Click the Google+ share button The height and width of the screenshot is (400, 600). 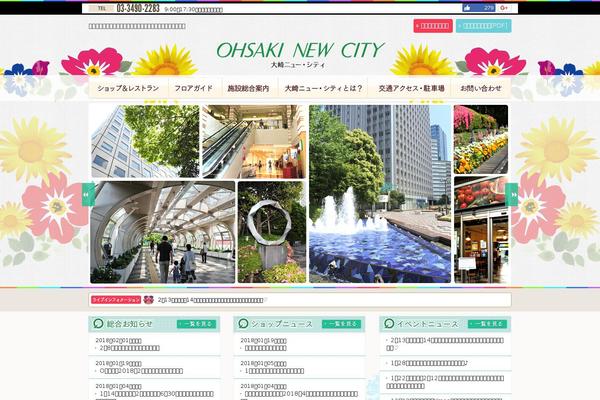click(504, 8)
